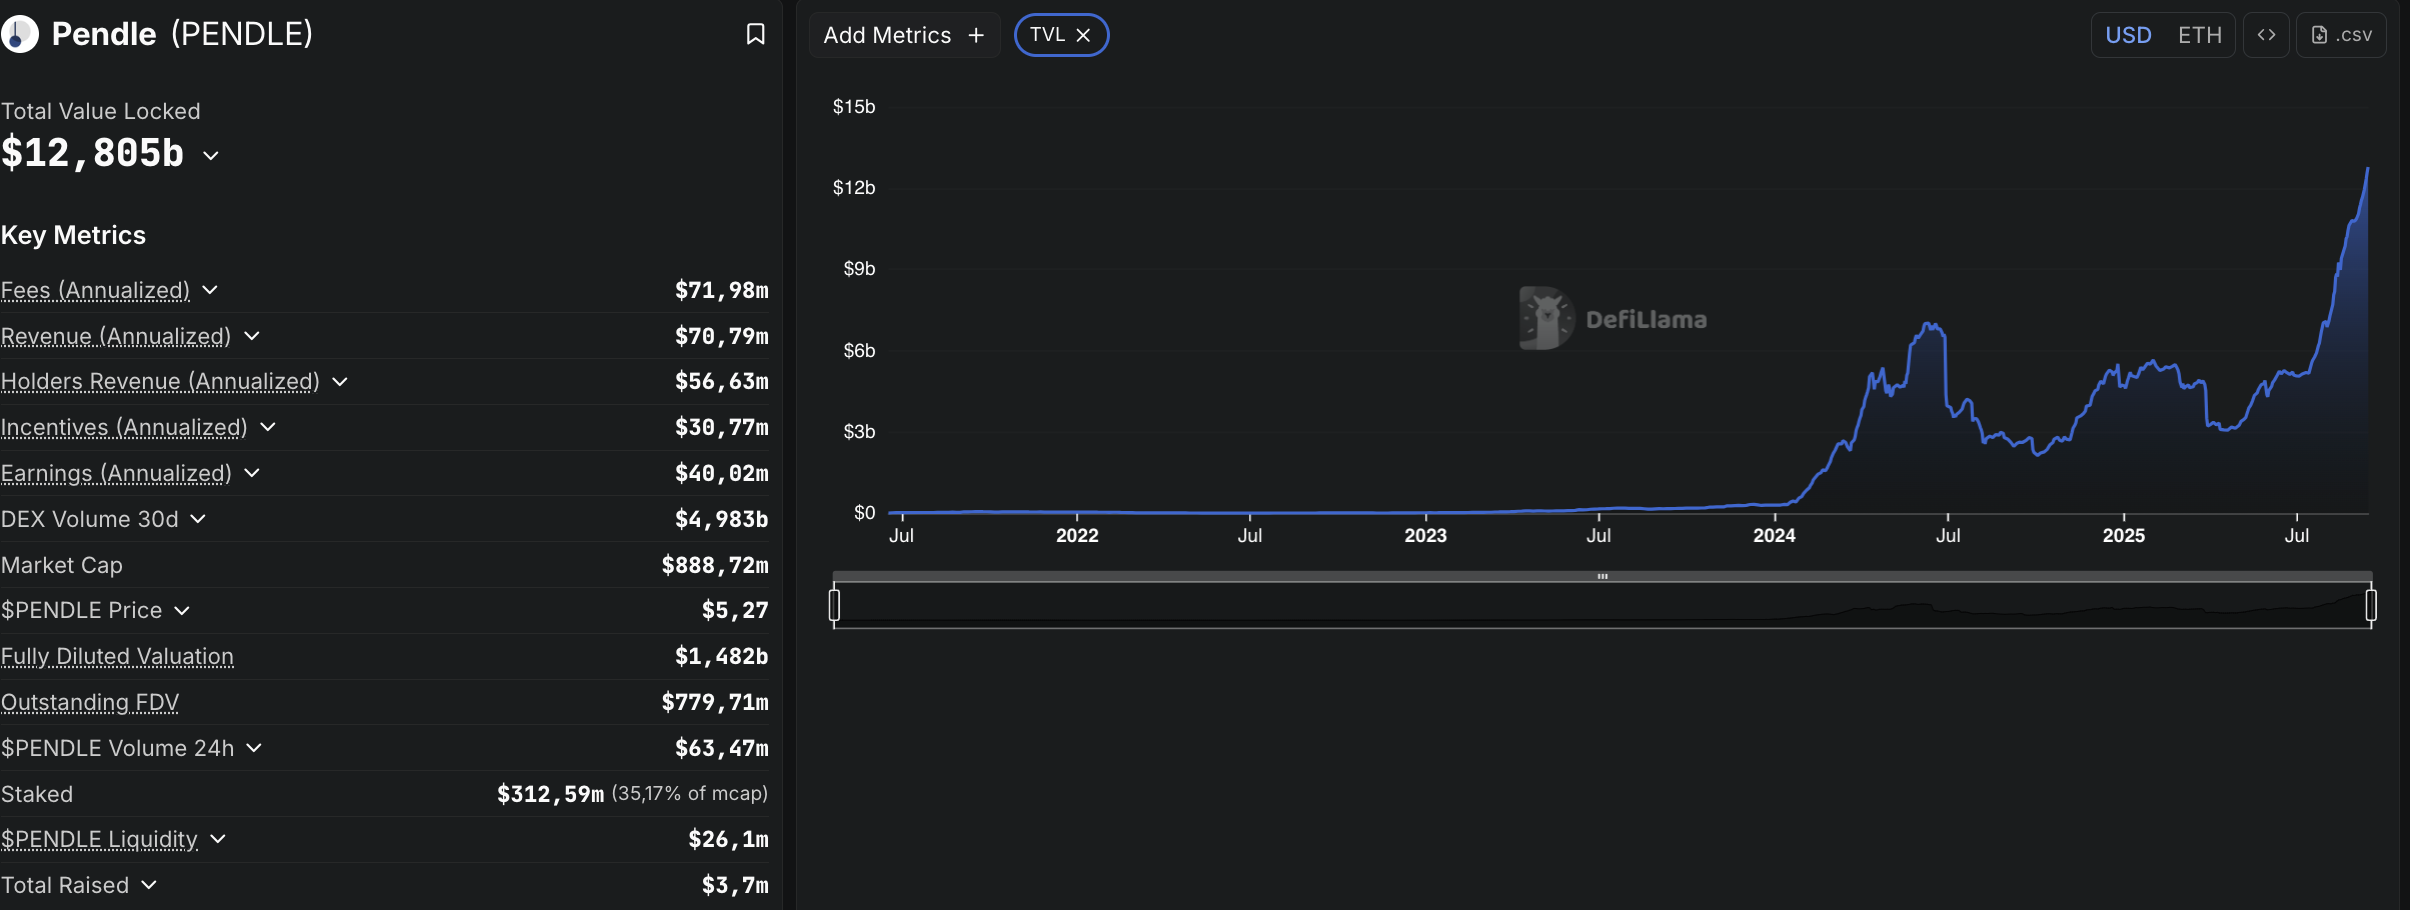Expand Fees (Annualized) details
This screenshot has height=910, width=2410.
[x=210, y=290]
